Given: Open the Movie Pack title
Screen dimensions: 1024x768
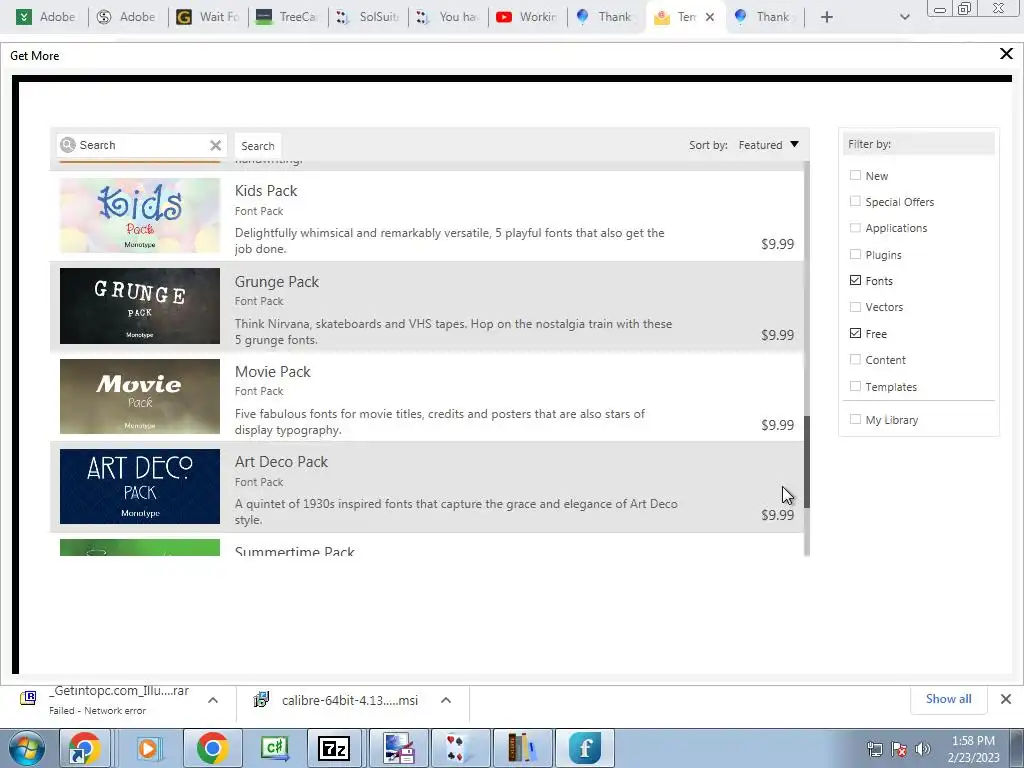Looking at the screenshot, I should 272,372.
